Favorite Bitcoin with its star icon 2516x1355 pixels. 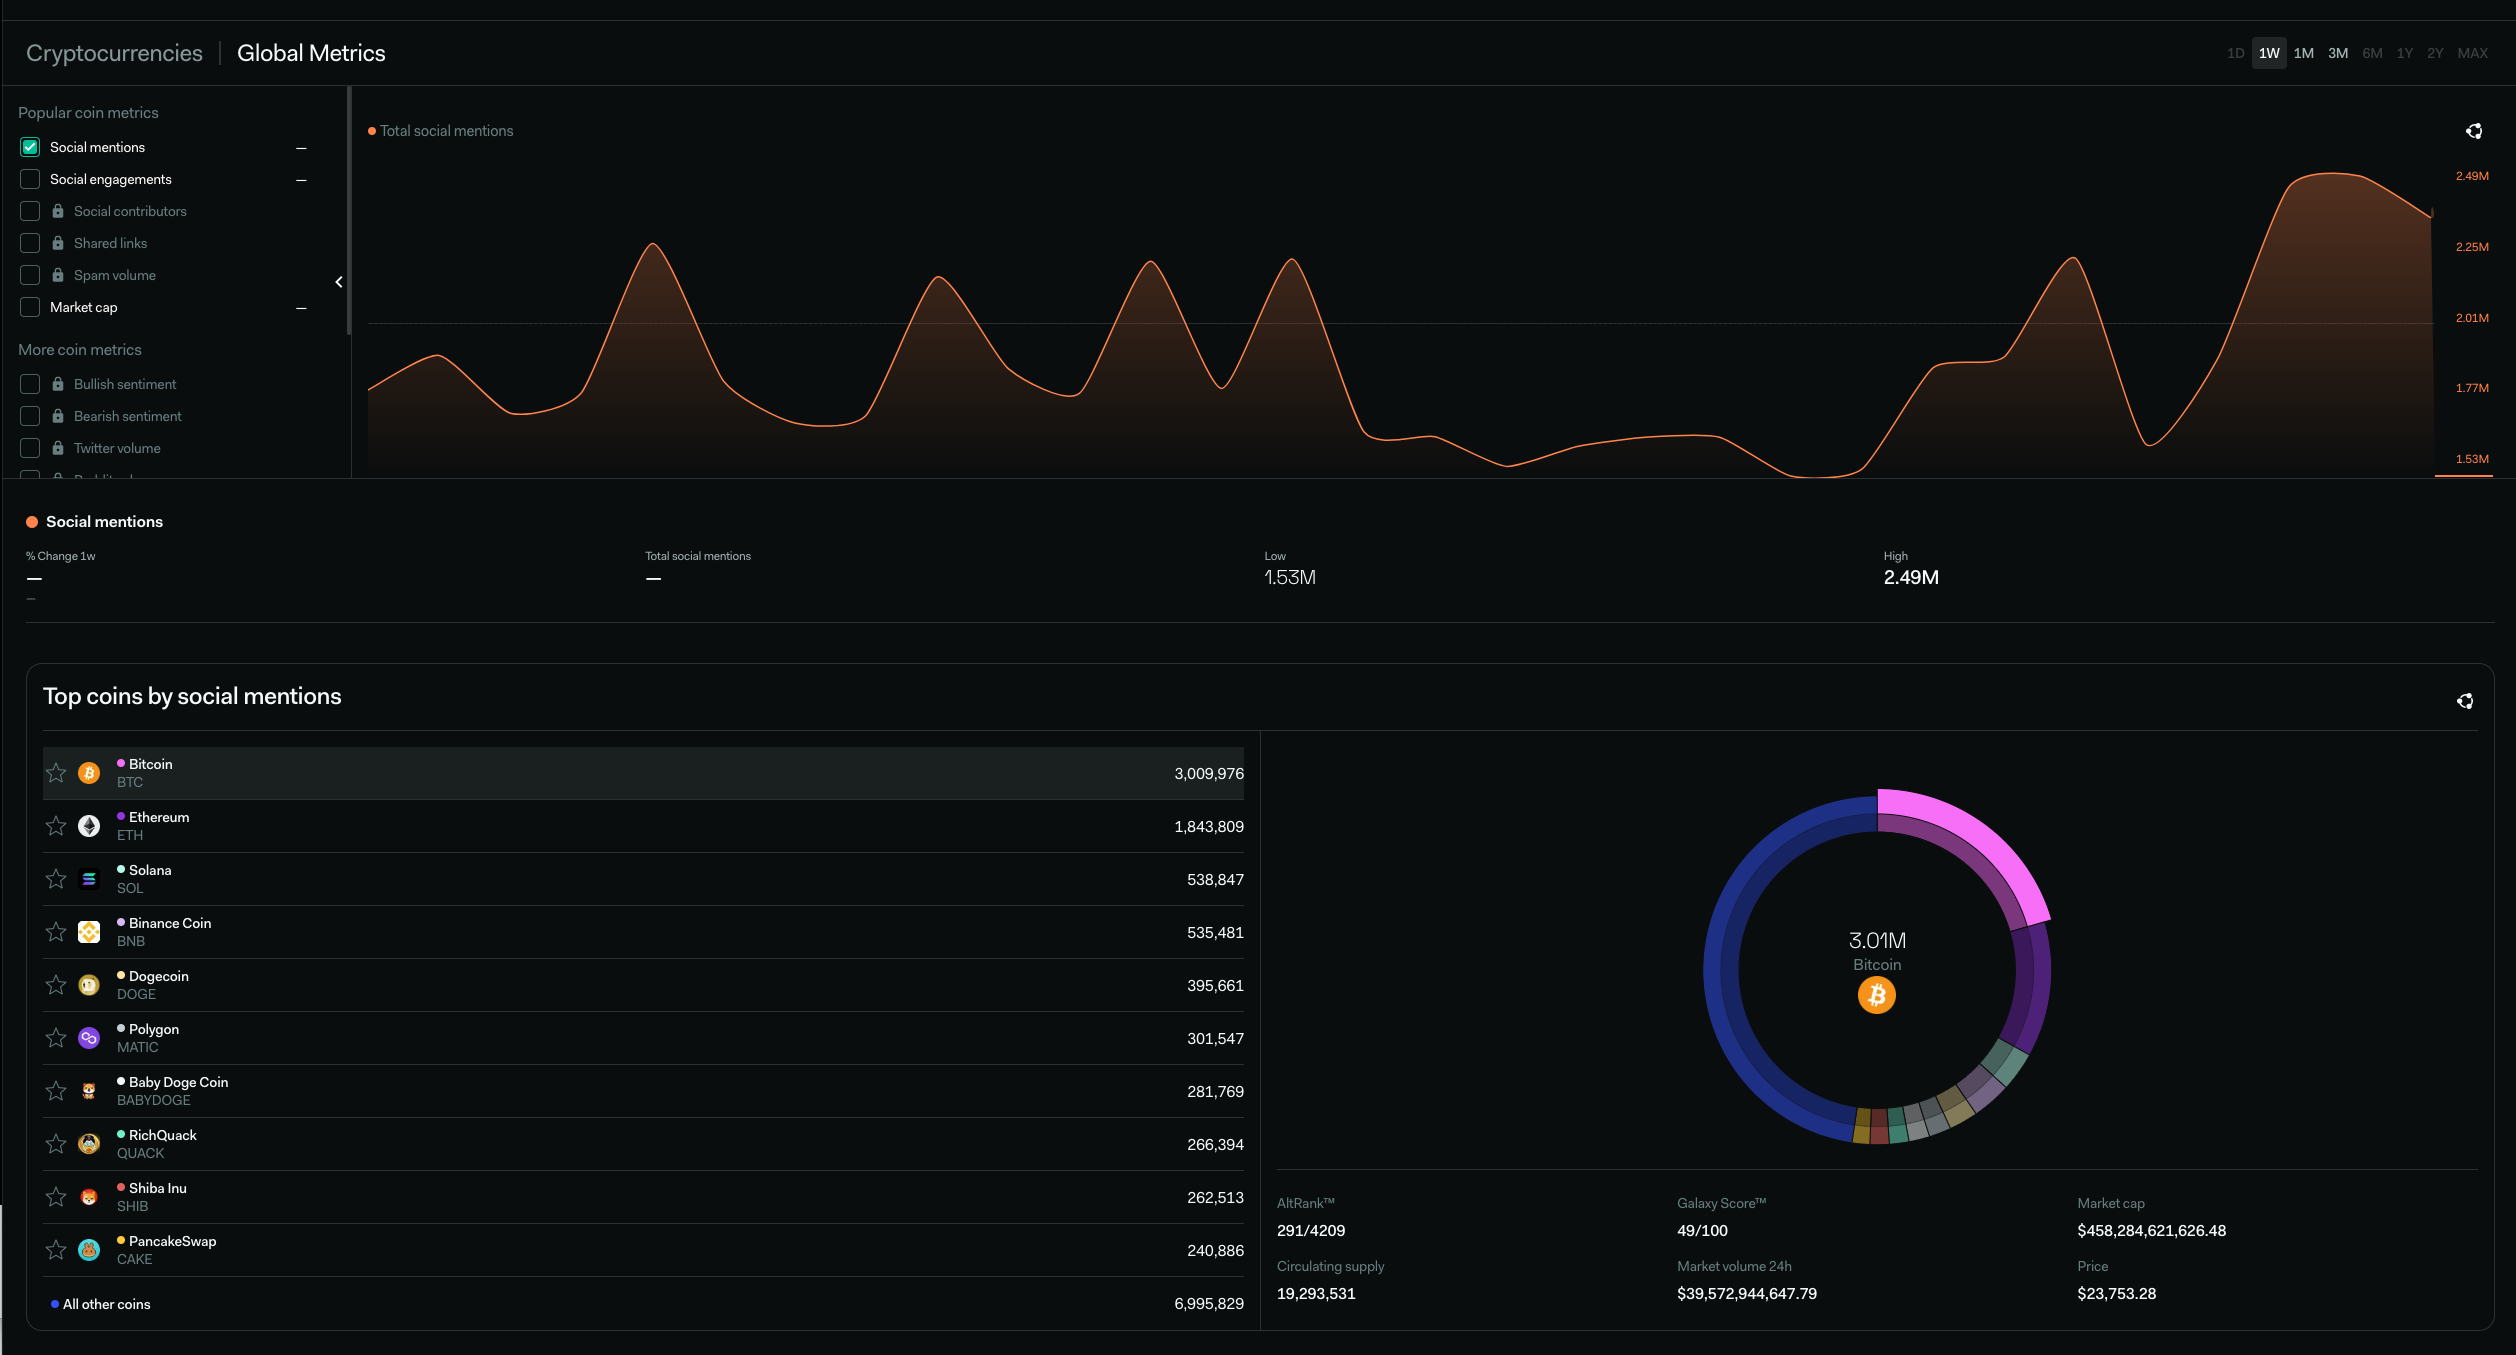click(x=56, y=773)
